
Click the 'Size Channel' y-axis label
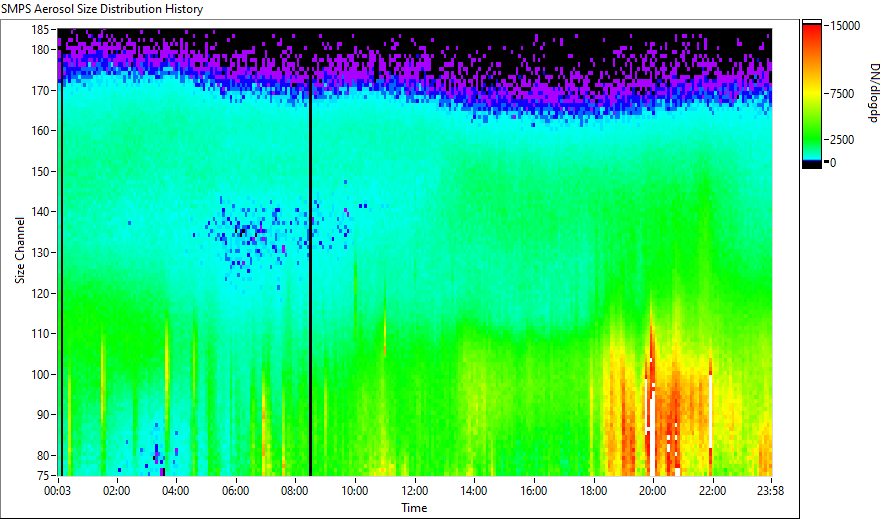click(x=20, y=250)
